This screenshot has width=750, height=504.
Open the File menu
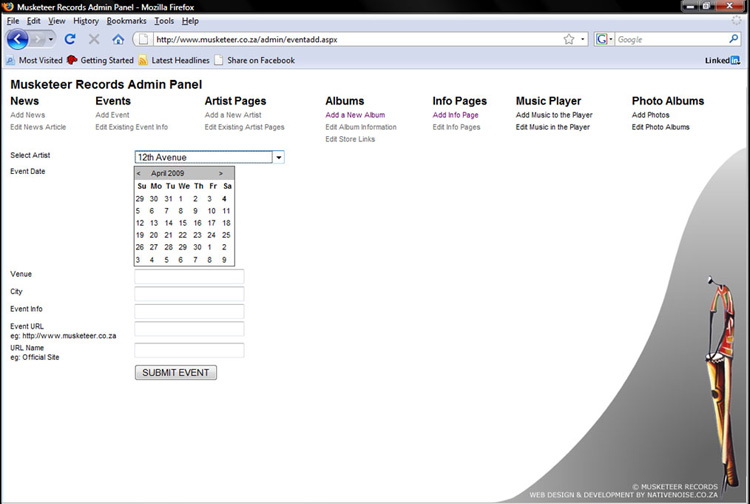click(13, 21)
